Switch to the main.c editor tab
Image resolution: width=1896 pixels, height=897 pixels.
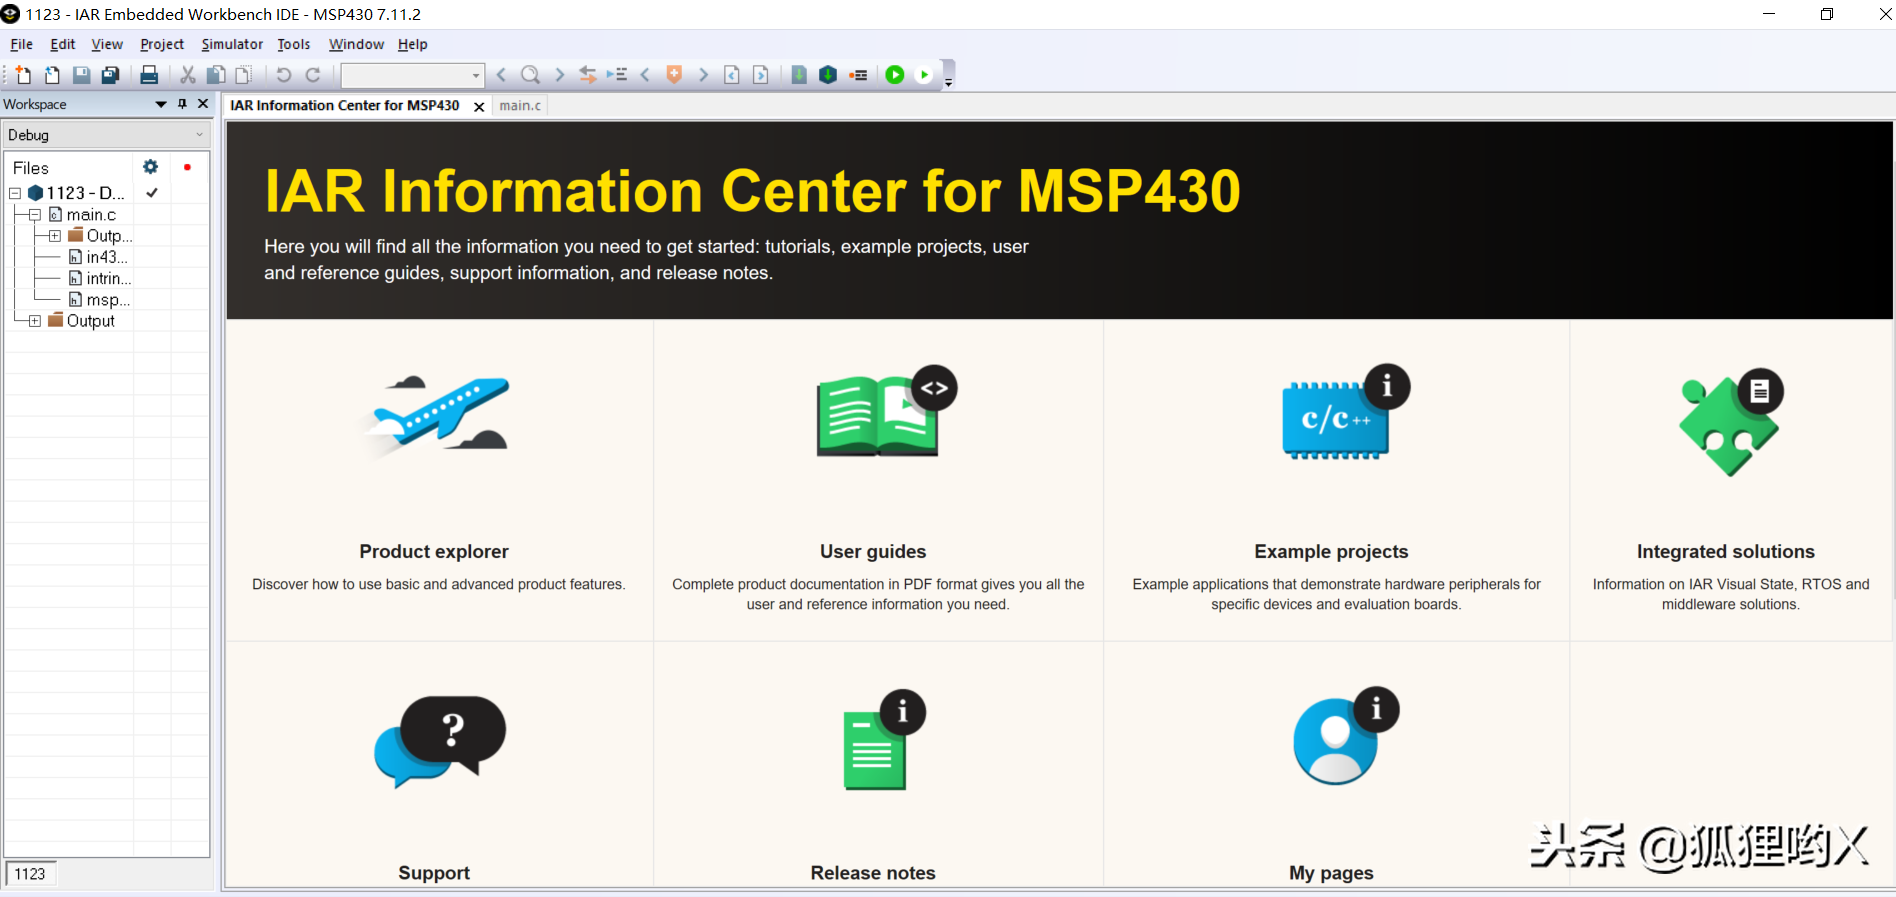[520, 106]
